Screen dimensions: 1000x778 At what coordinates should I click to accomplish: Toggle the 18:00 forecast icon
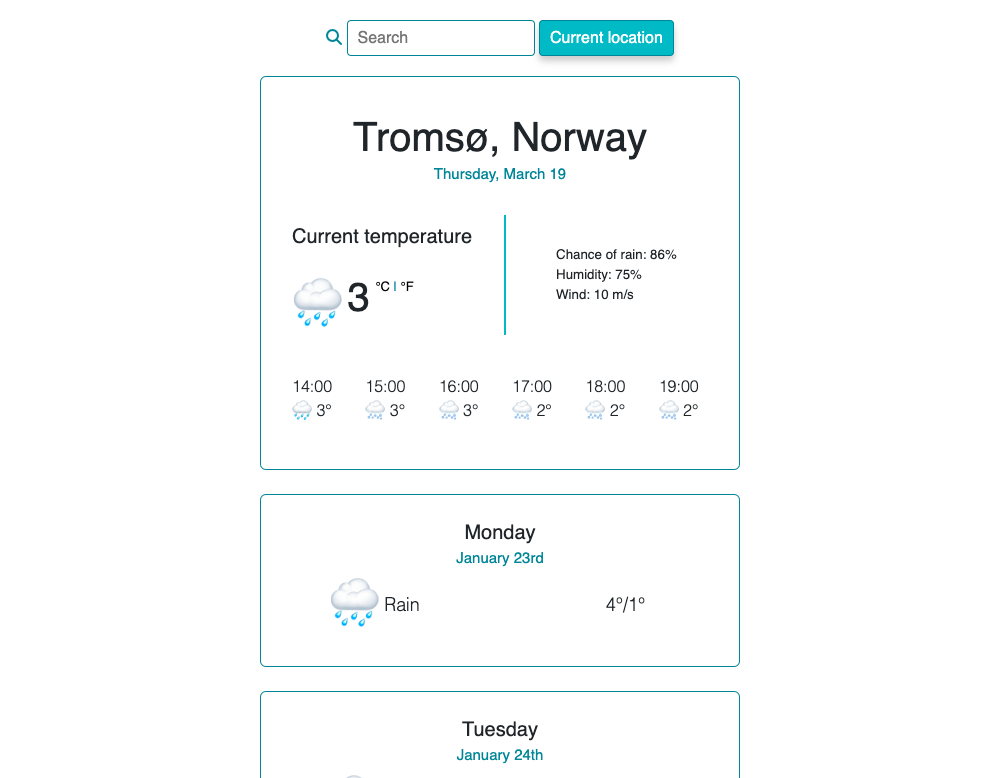pos(594,409)
